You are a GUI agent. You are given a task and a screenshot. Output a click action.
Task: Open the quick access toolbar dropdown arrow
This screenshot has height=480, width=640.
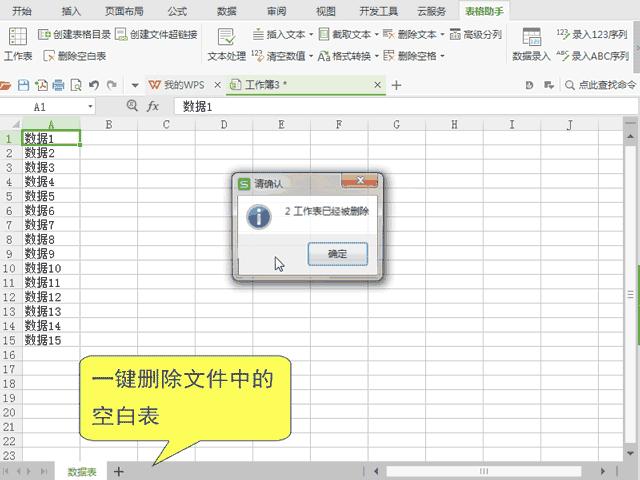(x=135, y=85)
